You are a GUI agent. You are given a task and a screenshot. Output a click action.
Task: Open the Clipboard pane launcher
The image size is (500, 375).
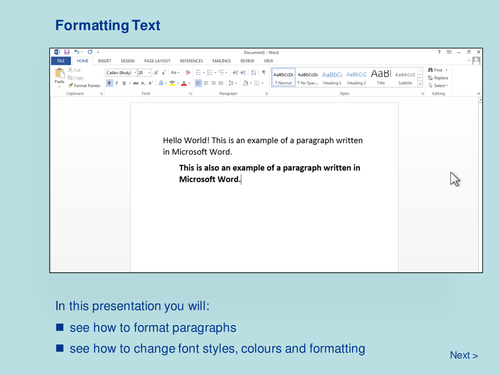[x=101, y=94]
